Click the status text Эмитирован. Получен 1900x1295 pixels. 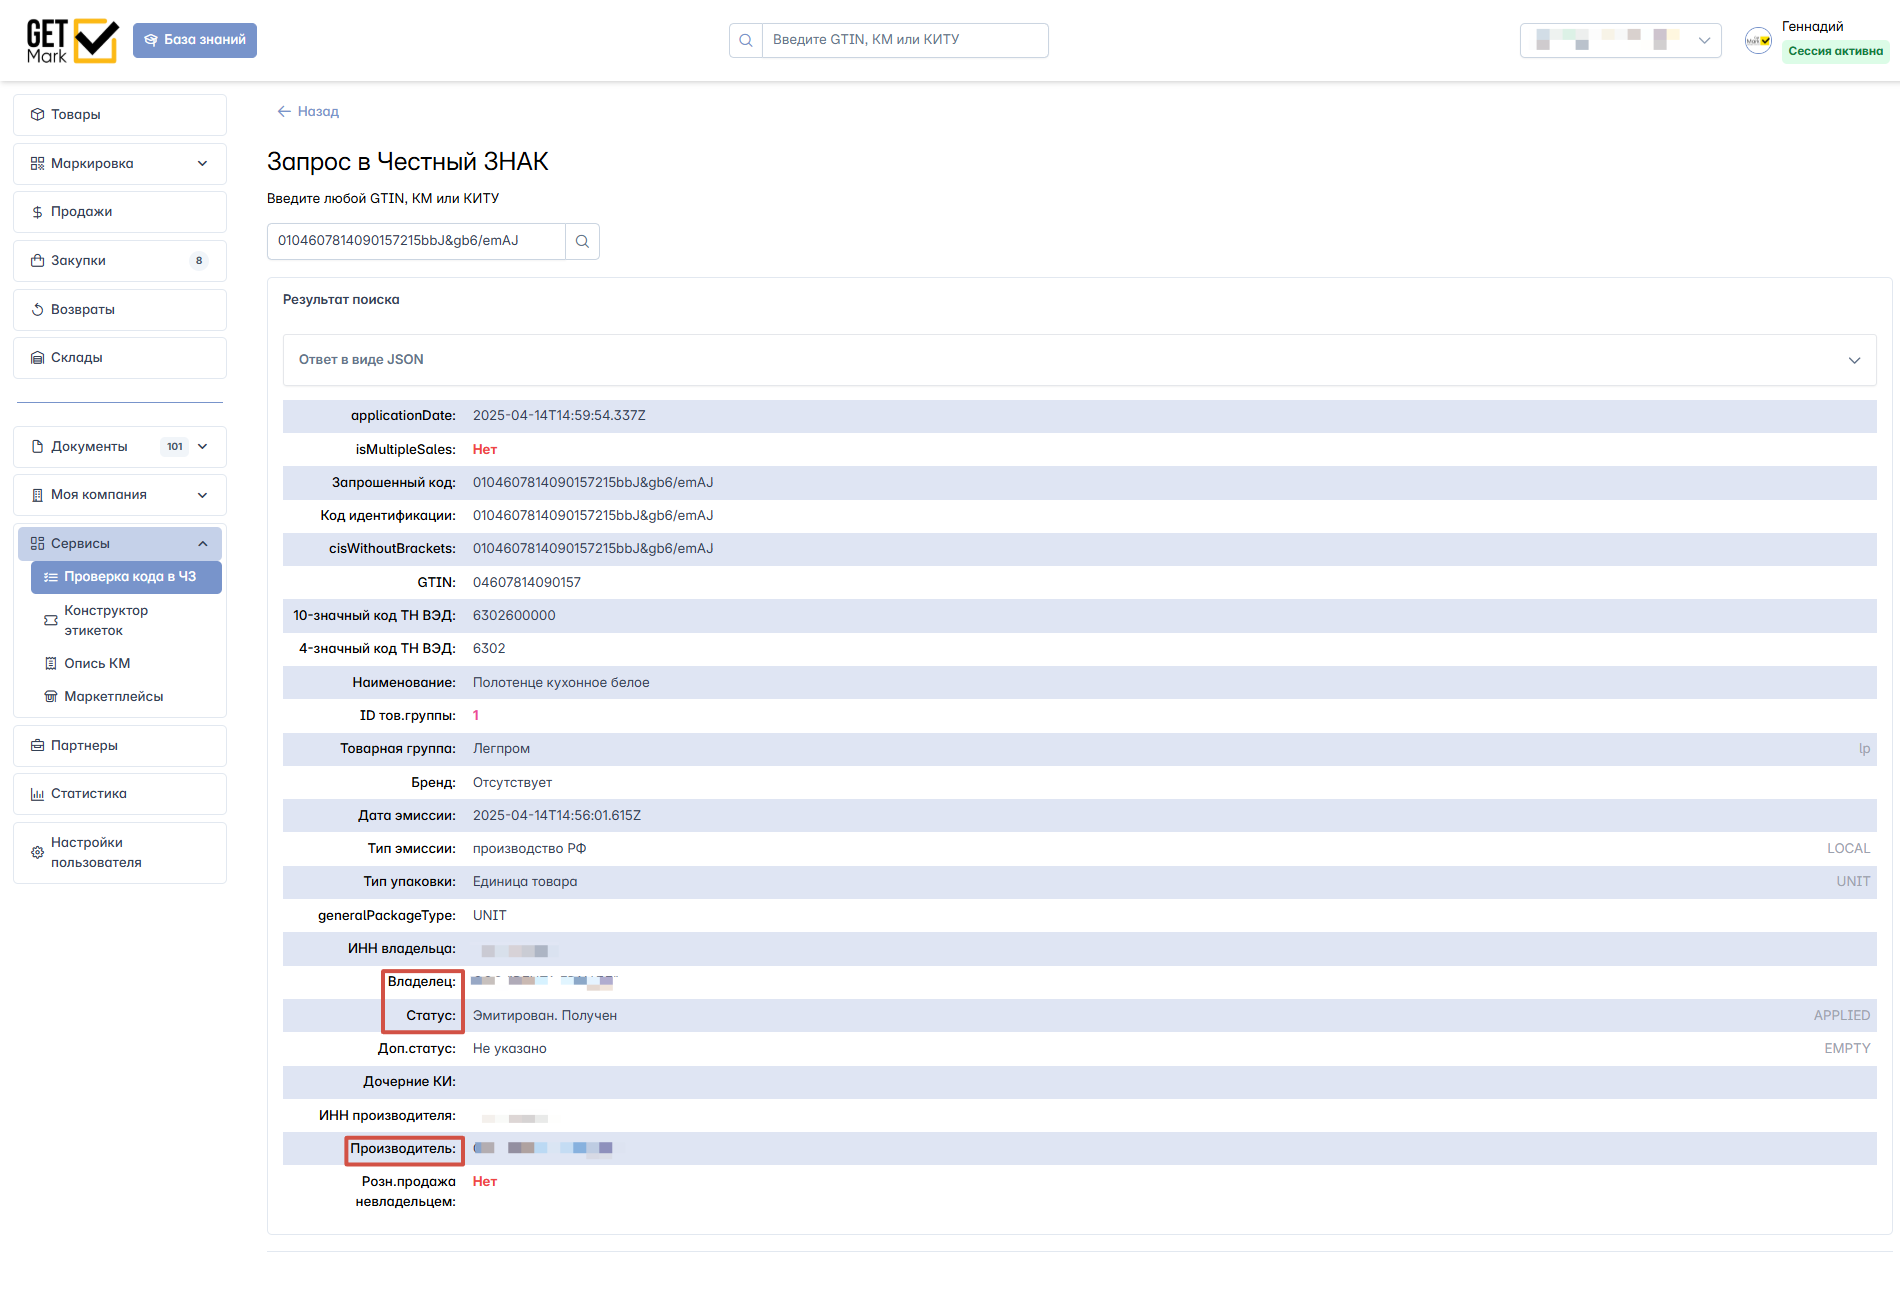pos(545,1016)
